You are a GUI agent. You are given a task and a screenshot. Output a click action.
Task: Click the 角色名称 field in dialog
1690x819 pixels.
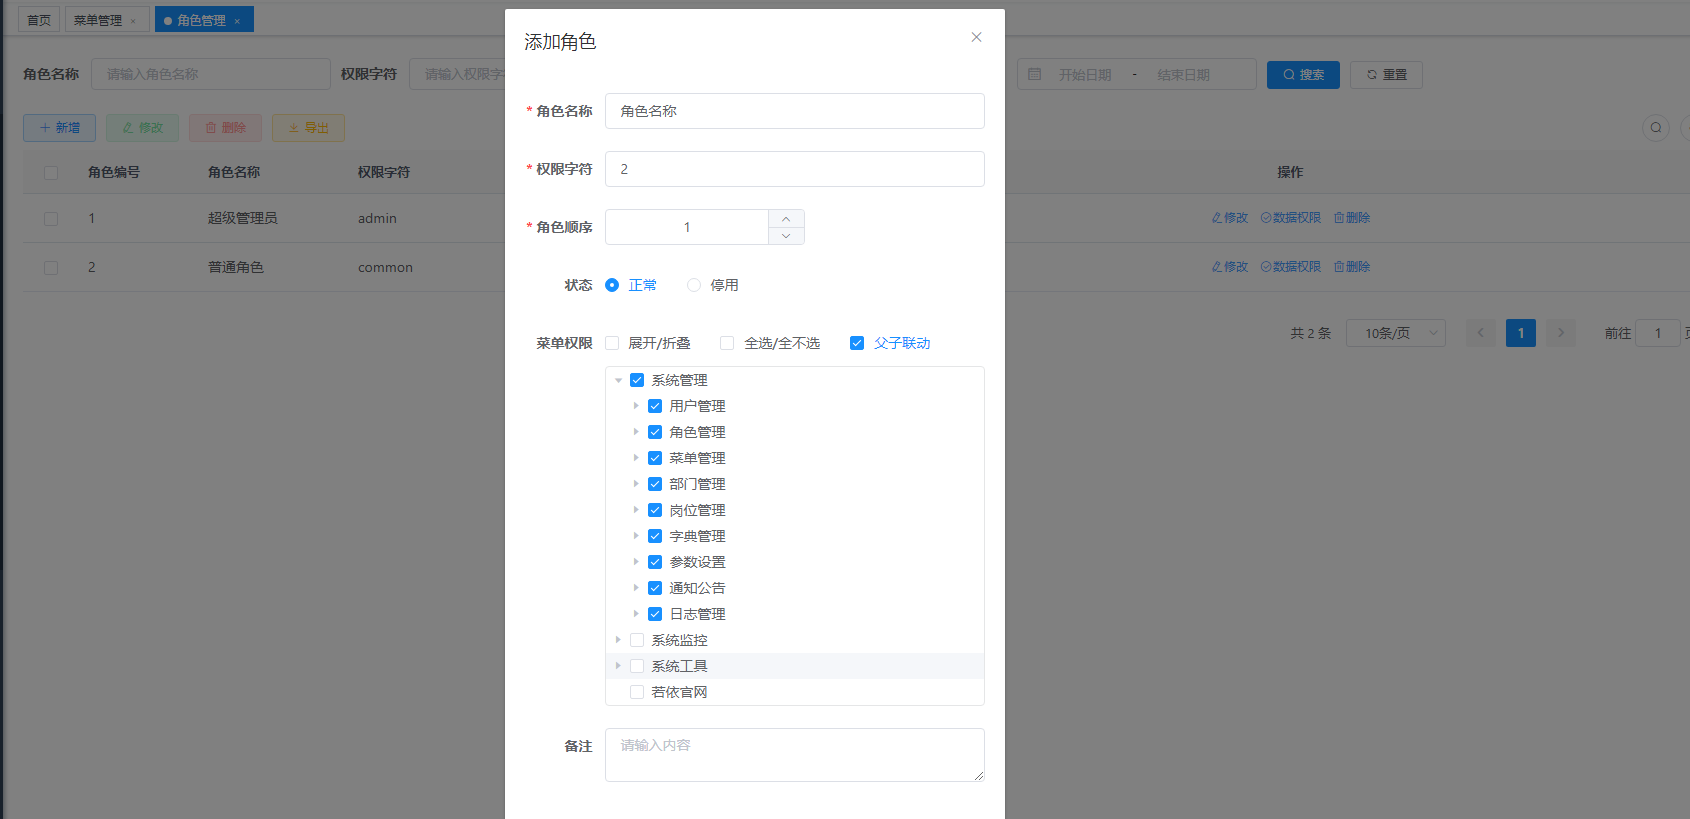point(795,111)
